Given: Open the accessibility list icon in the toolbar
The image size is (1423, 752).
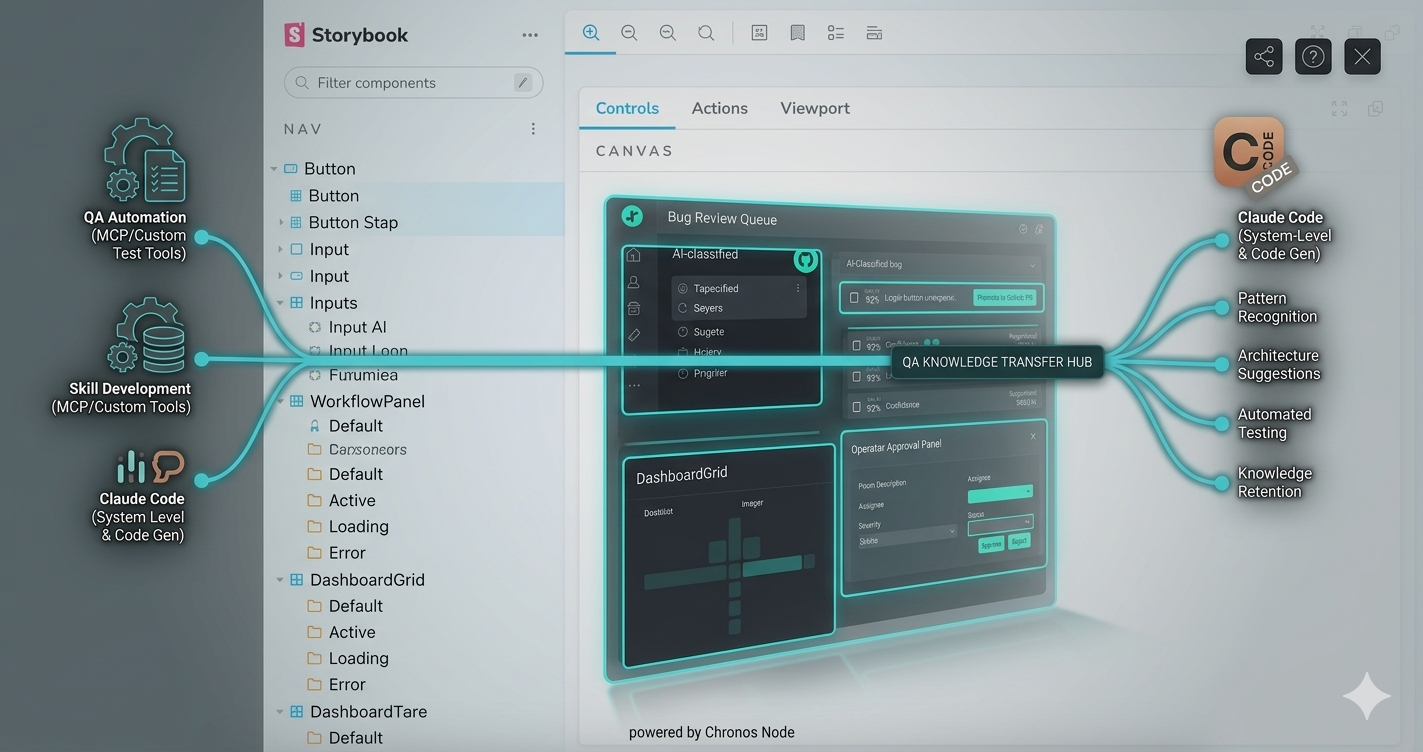Looking at the screenshot, I should [835, 32].
